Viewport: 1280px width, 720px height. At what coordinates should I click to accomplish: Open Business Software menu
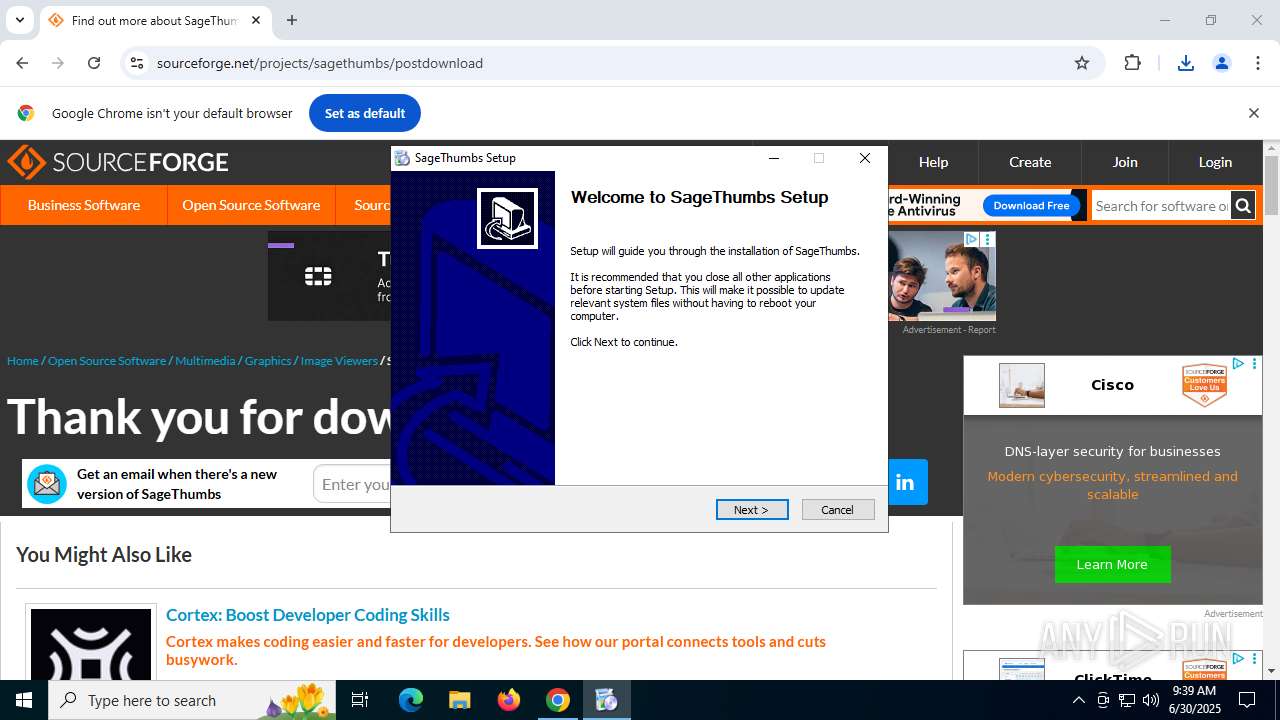pos(84,205)
